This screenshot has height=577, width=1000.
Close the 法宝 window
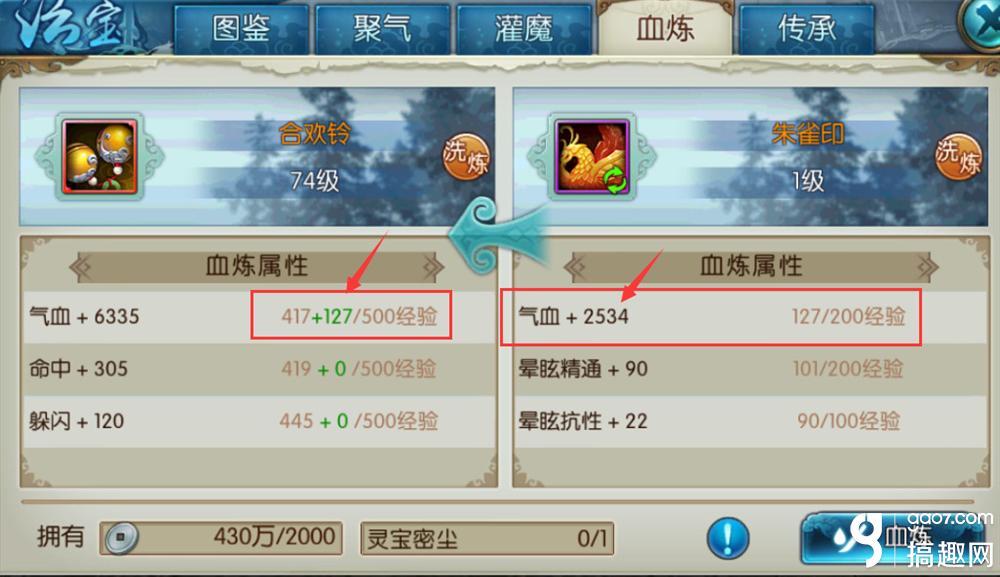981,24
